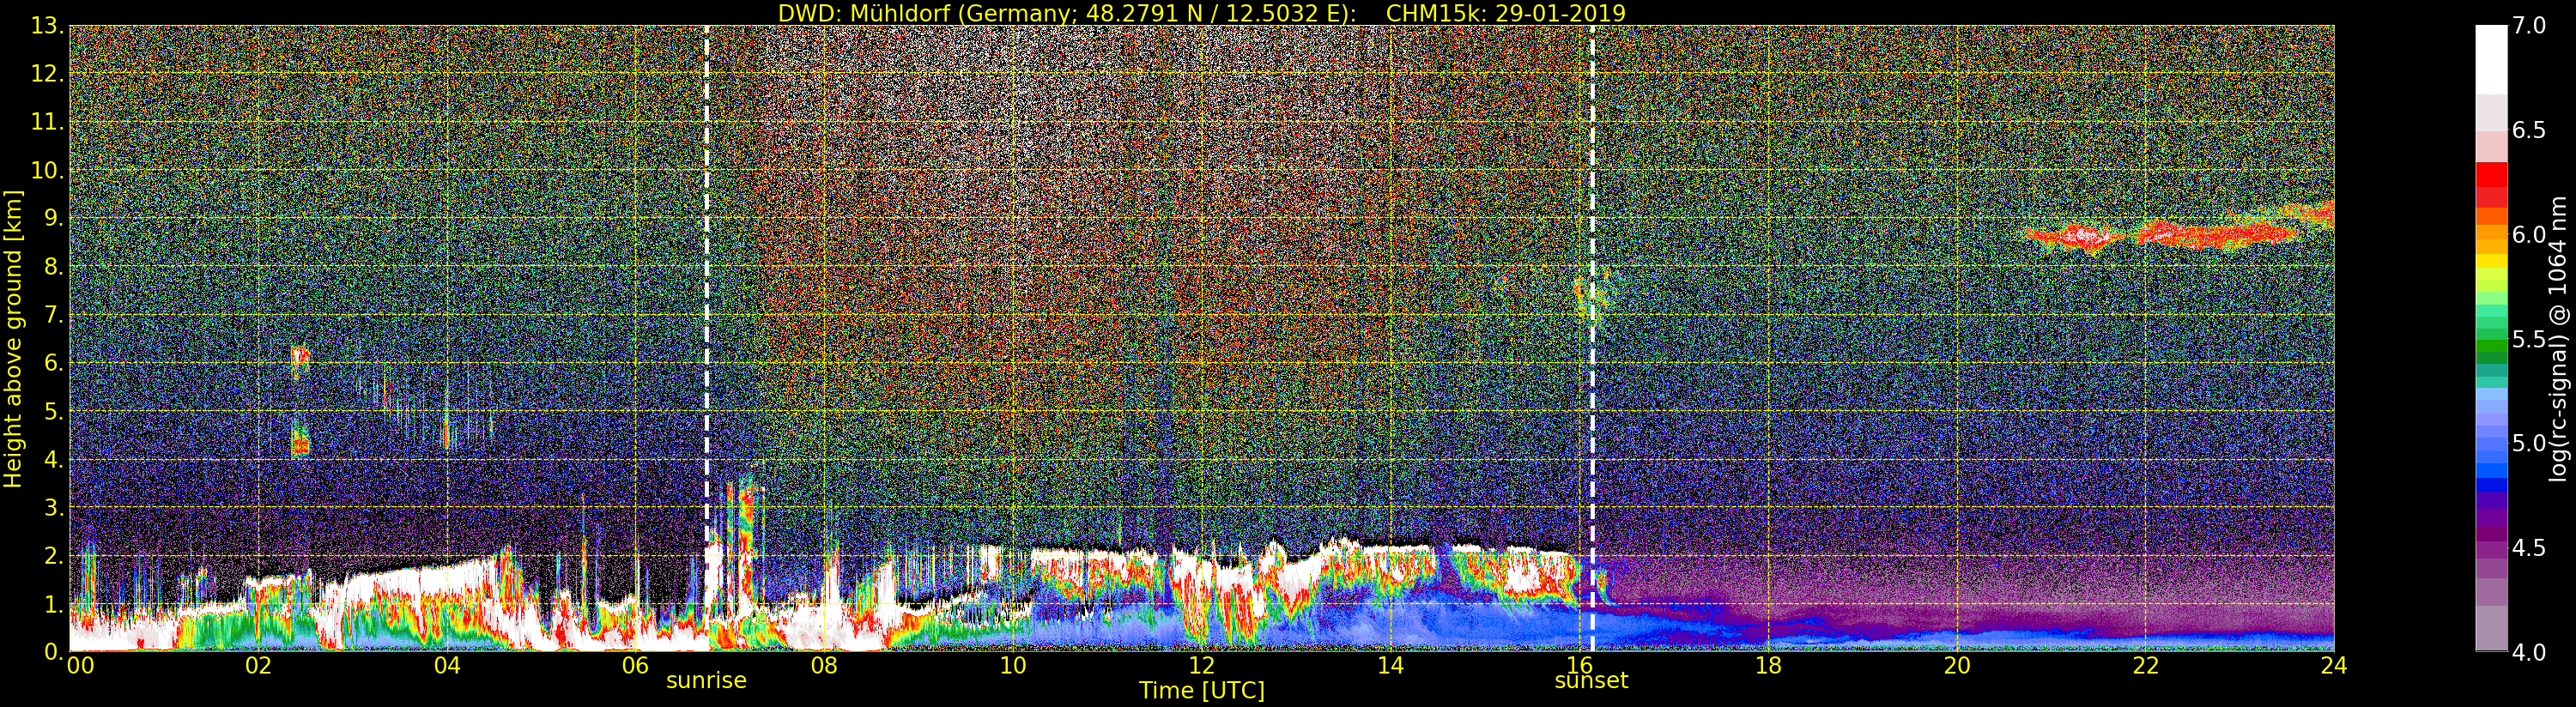Click the sunset label below the time axis
Viewport: 2576px width, 707px height.
coord(1590,681)
